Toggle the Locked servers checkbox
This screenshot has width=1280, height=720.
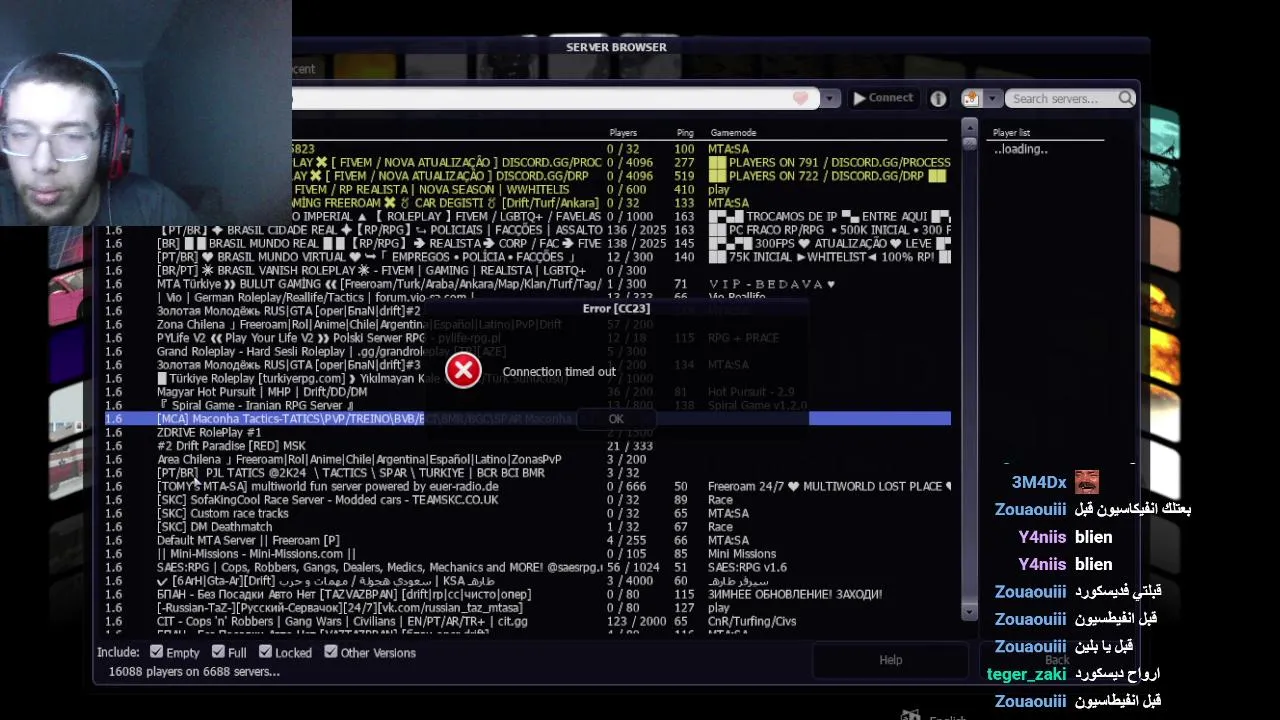[x=265, y=651]
